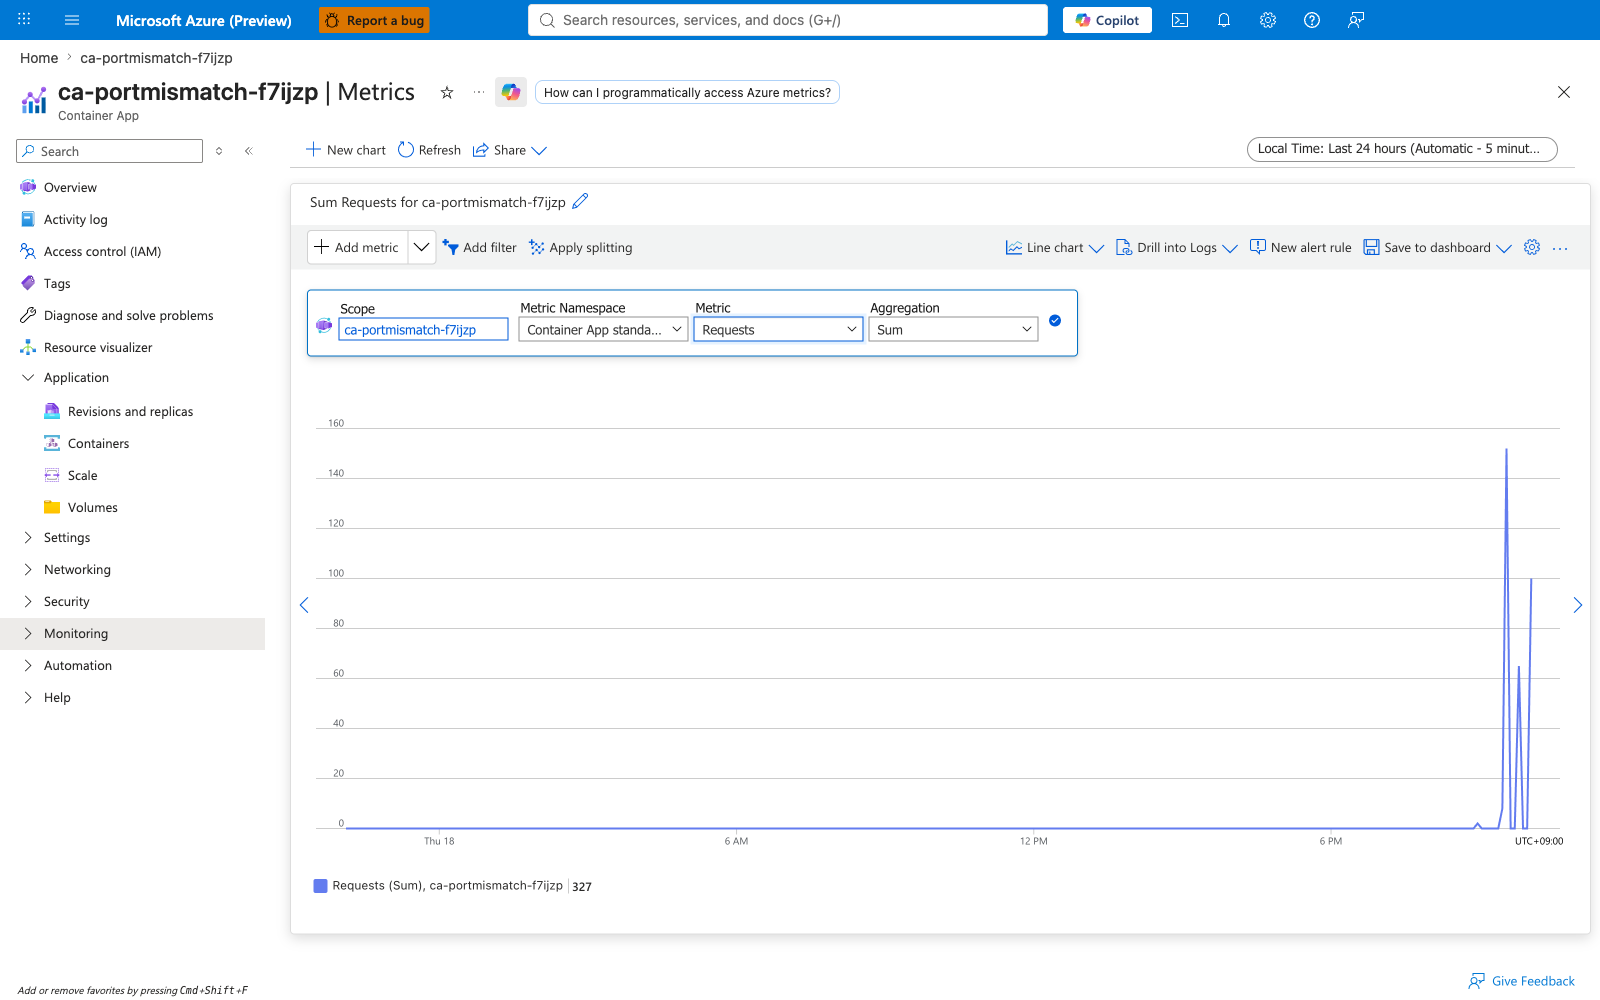1600x1000 pixels.
Task: Click New alert rule
Action: (1300, 247)
